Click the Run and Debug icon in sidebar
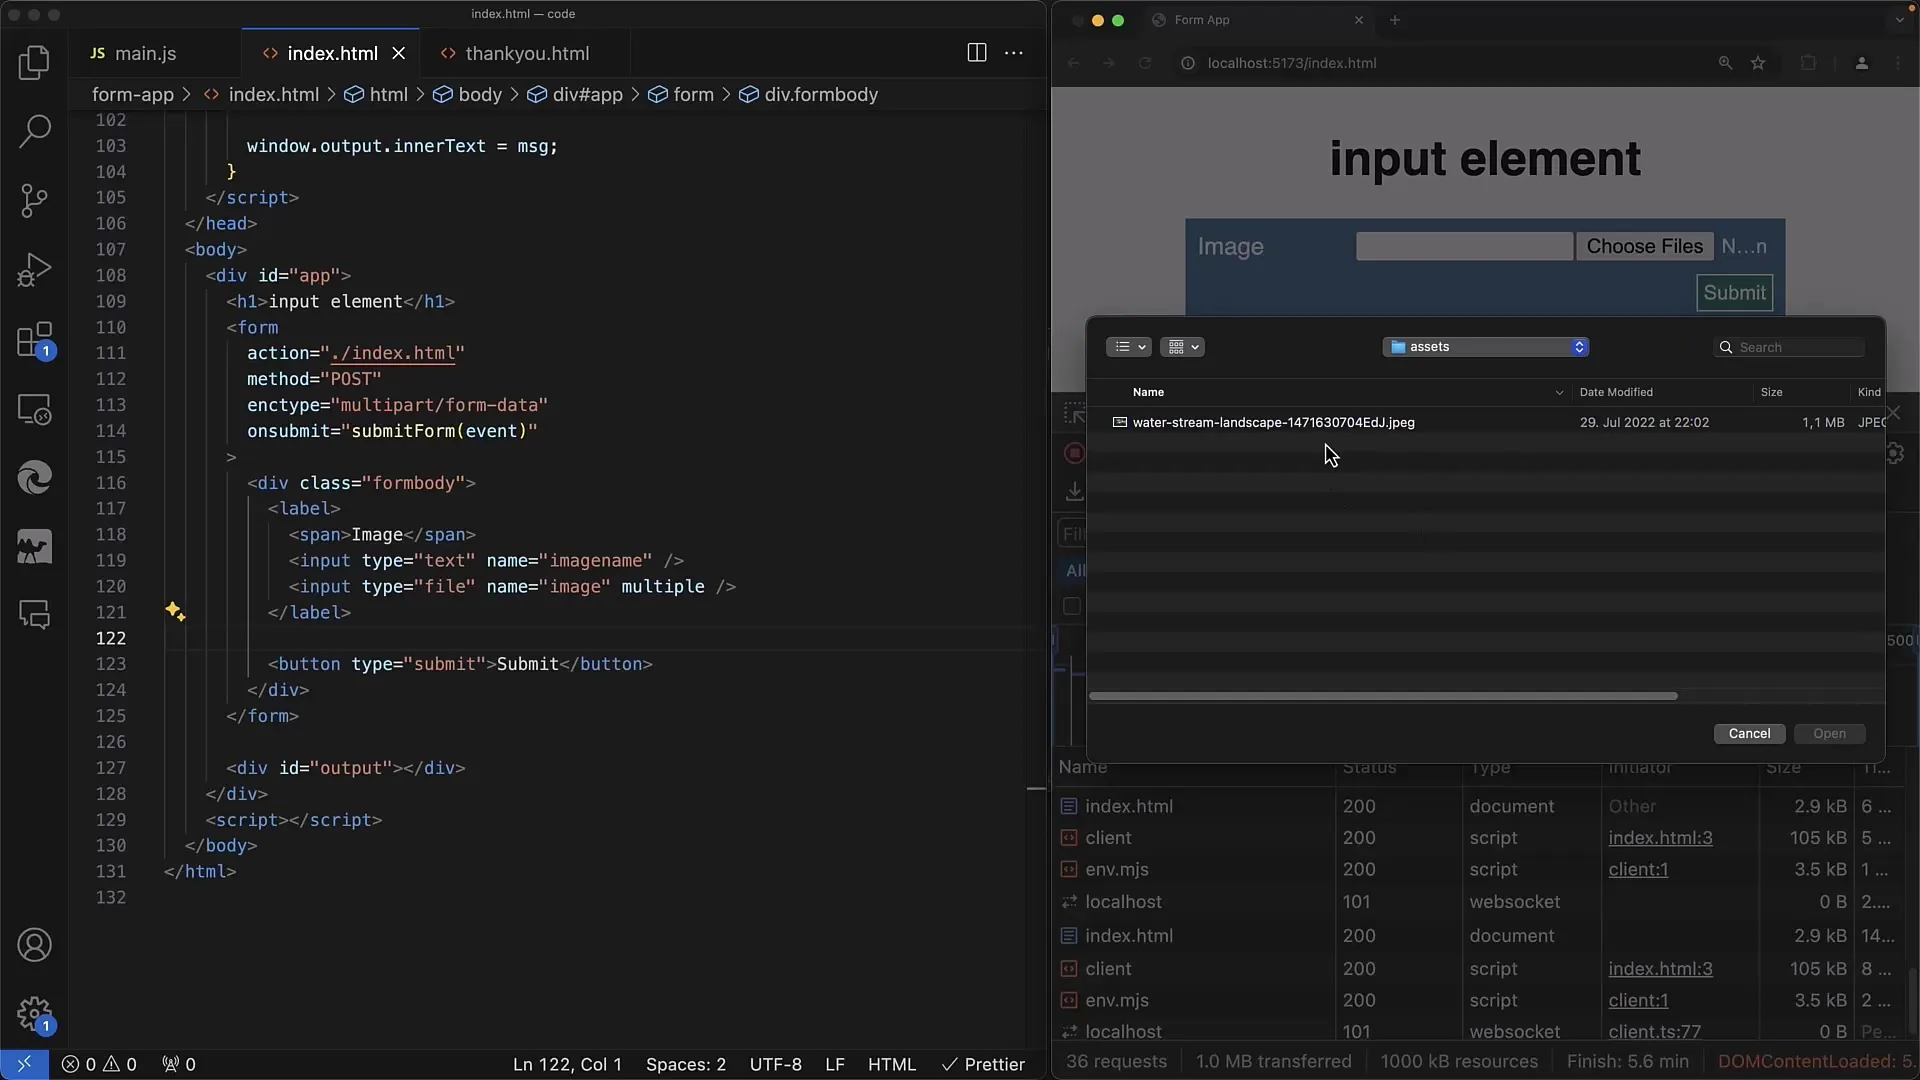Viewport: 1920px width, 1080px height. [34, 268]
